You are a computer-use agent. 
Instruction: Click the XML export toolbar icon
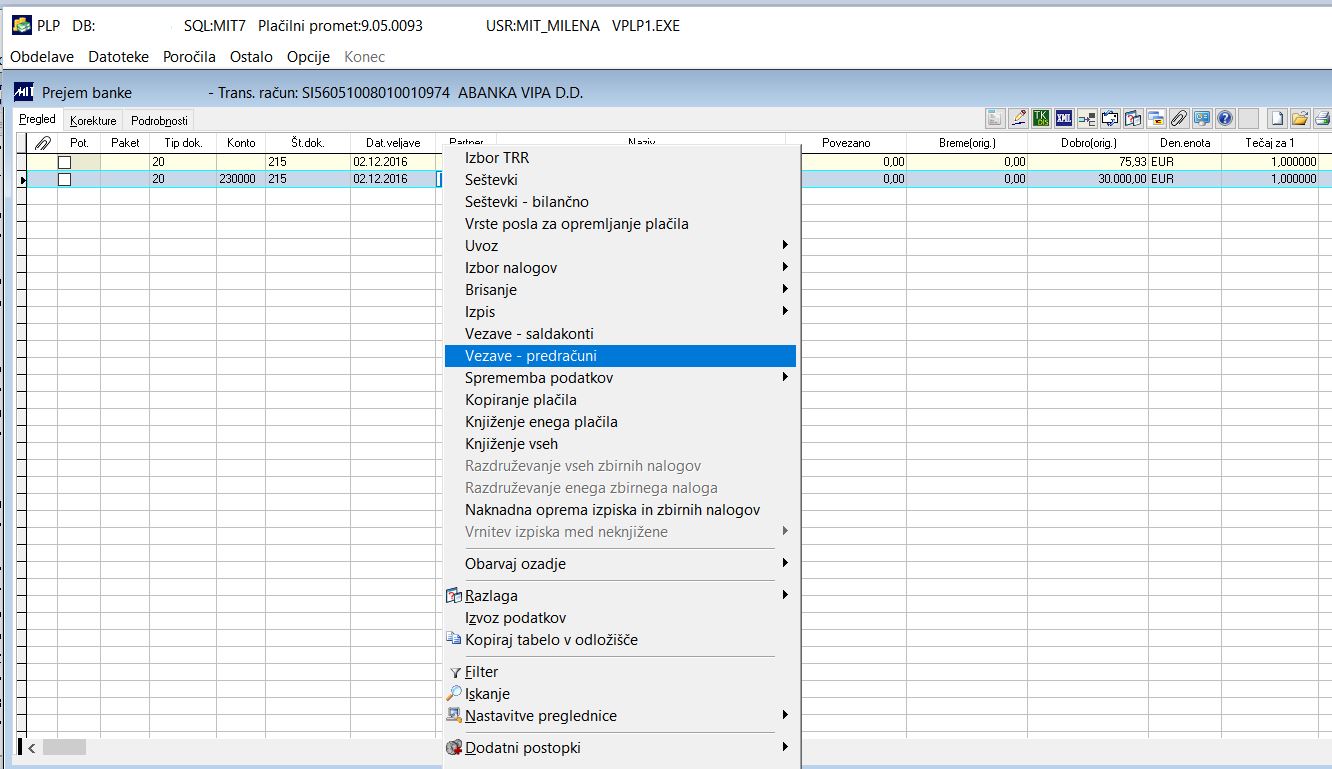tap(1064, 118)
